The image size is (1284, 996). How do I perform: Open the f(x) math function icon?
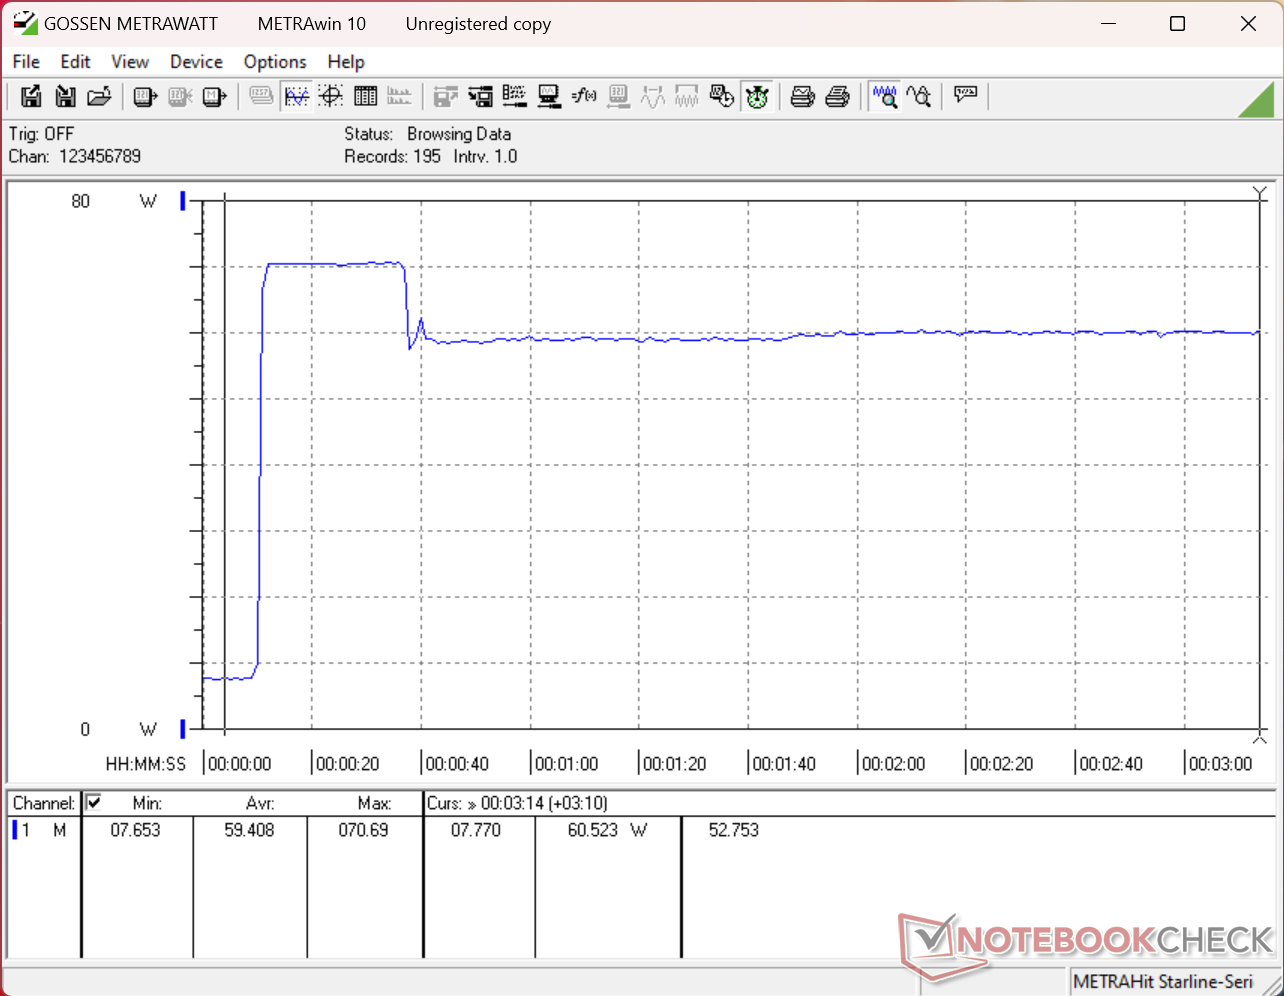click(x=584, y=97)
